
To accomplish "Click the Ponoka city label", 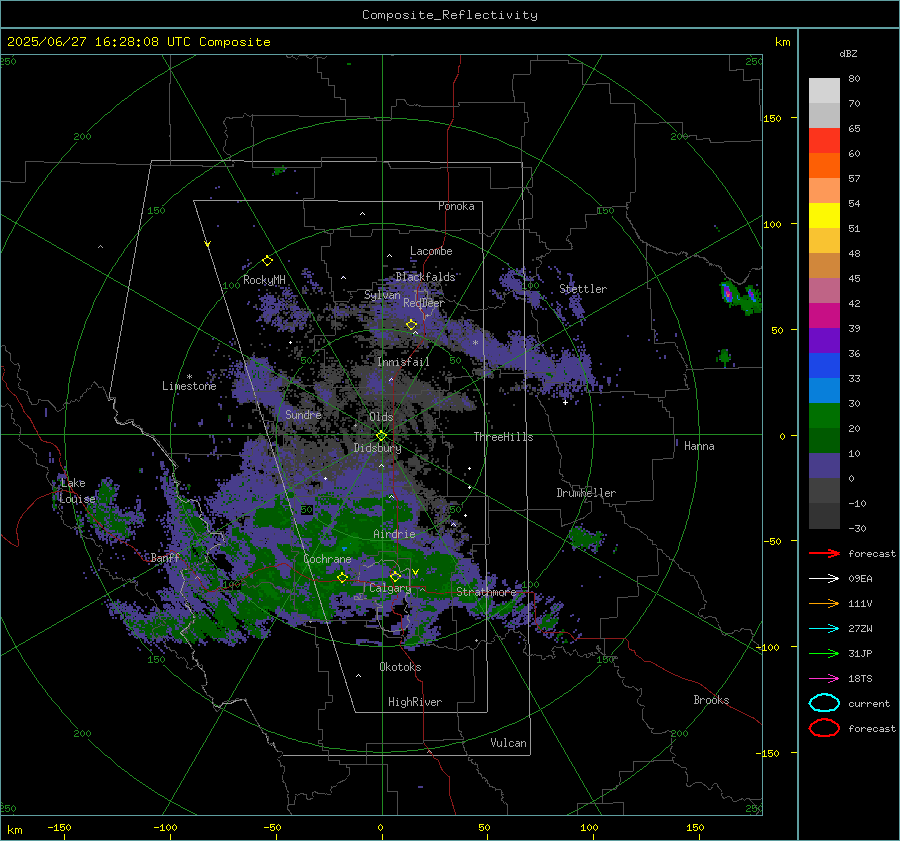I will click(456, 206).
